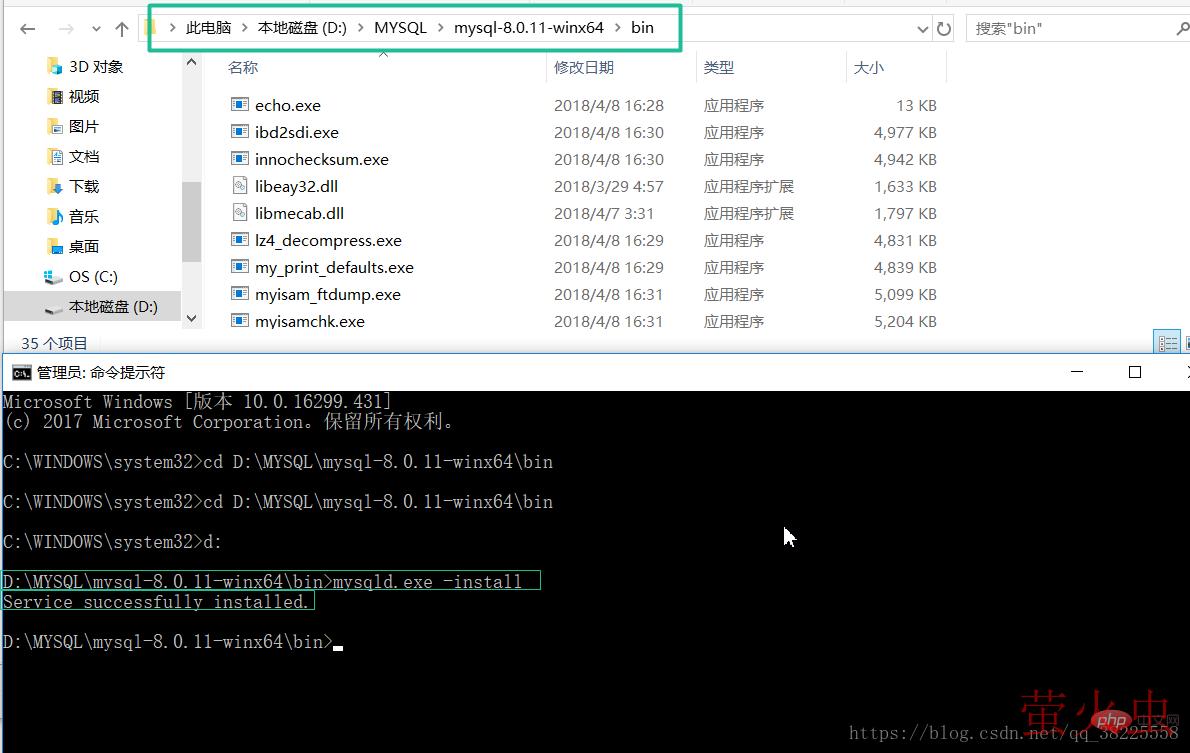Image resolution: width=1190 pixels, height=753 pixels.
Task: Refresh the bin folder view
Action: (943, 29)
